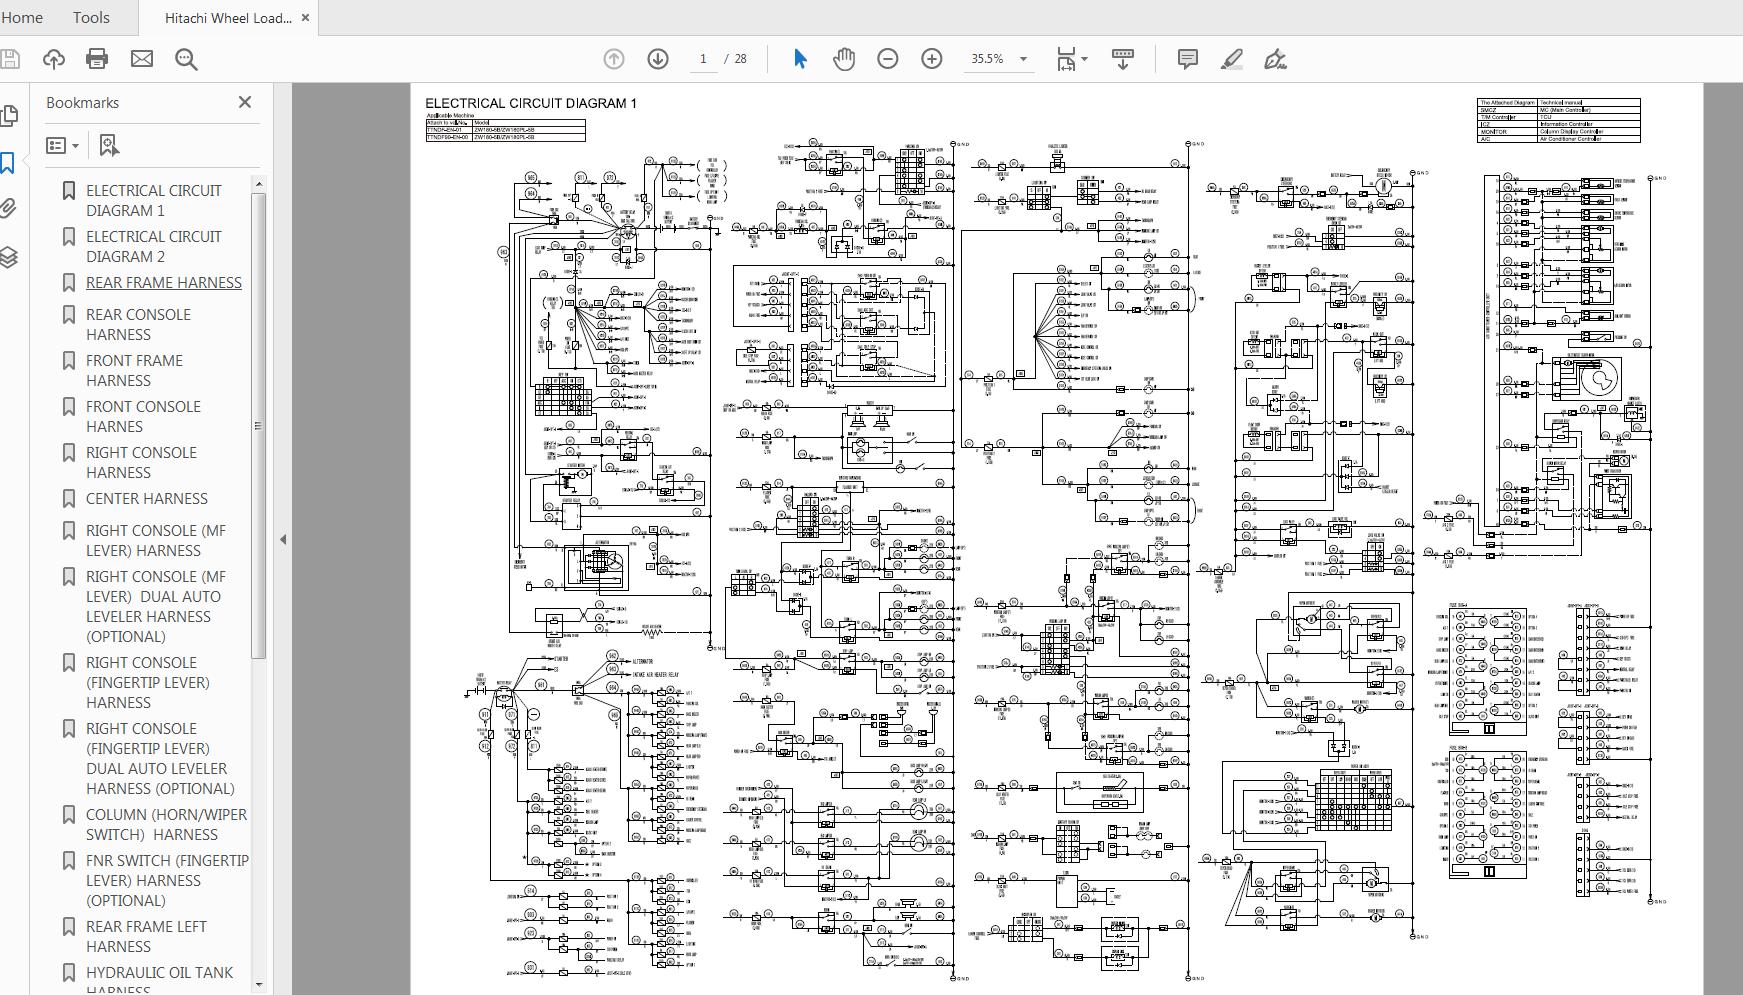
Task: Open the Fill & Sign pen tool
Action: 1276,60
